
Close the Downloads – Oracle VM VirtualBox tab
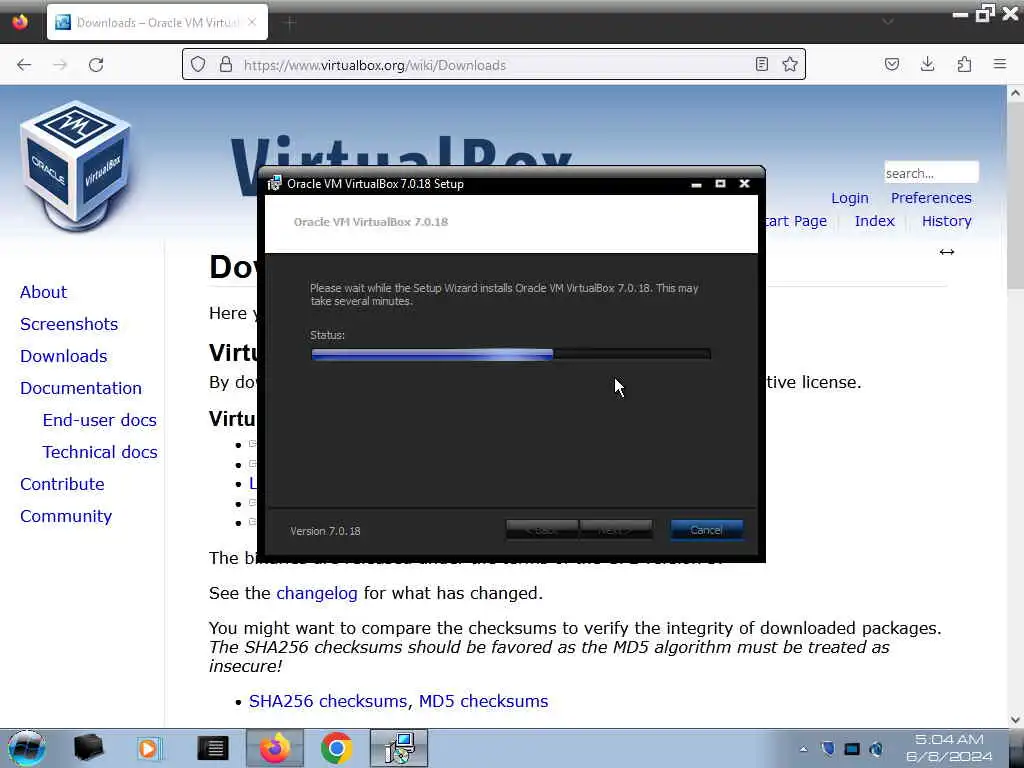coord(252,22)
